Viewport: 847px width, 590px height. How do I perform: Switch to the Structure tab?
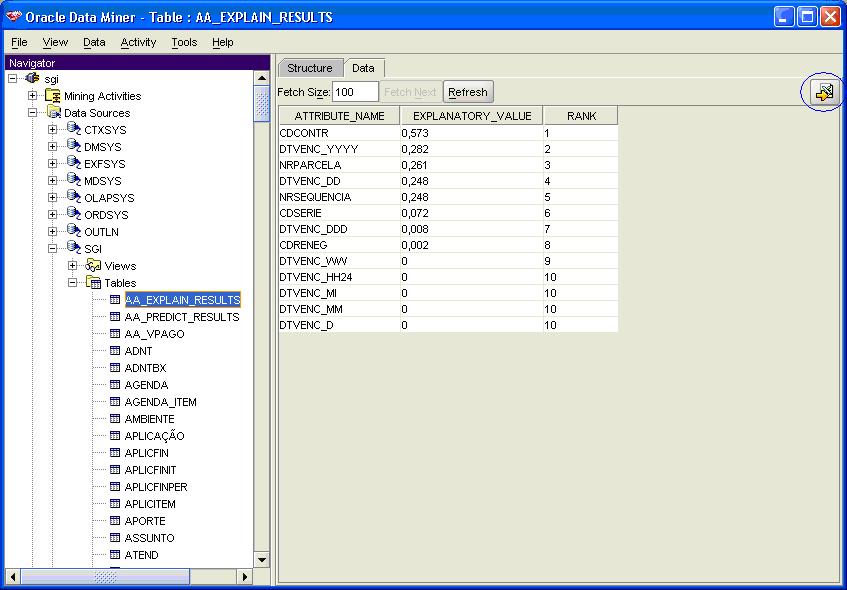pos(309,68)
